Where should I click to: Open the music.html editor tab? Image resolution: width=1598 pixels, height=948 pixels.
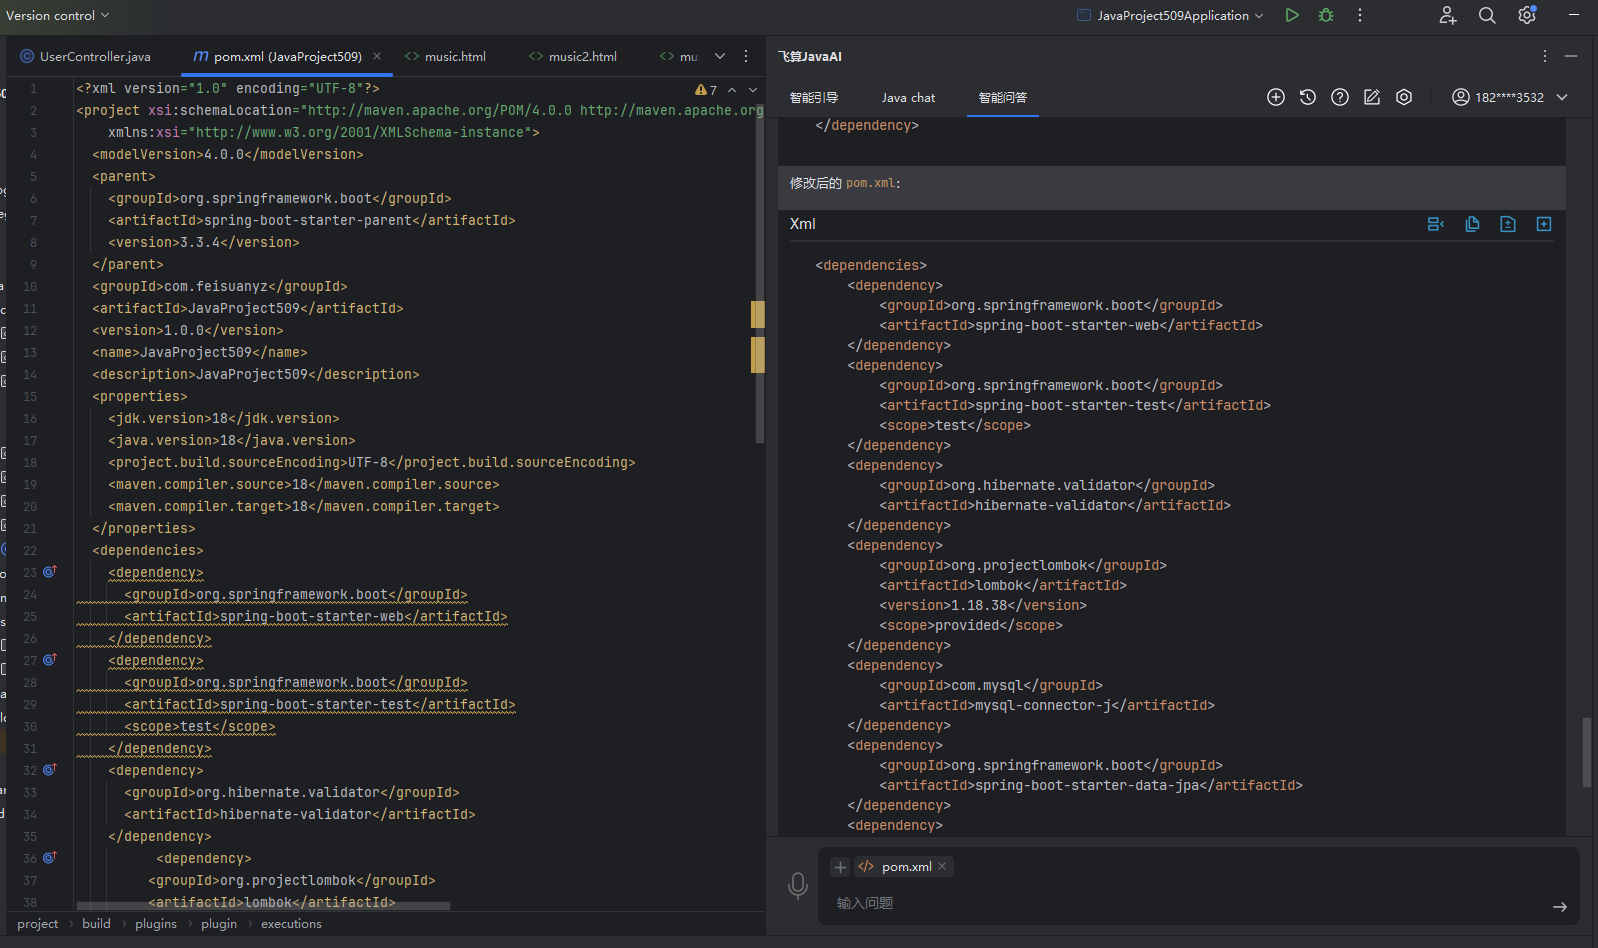coord(446,56)
